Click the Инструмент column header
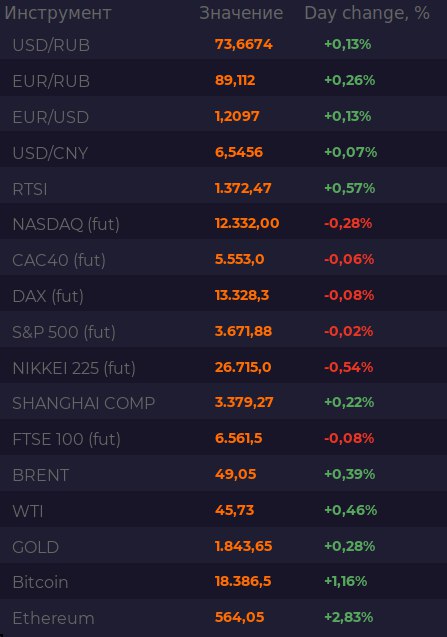This screenshot has height=637, width=447. (58, 13)
